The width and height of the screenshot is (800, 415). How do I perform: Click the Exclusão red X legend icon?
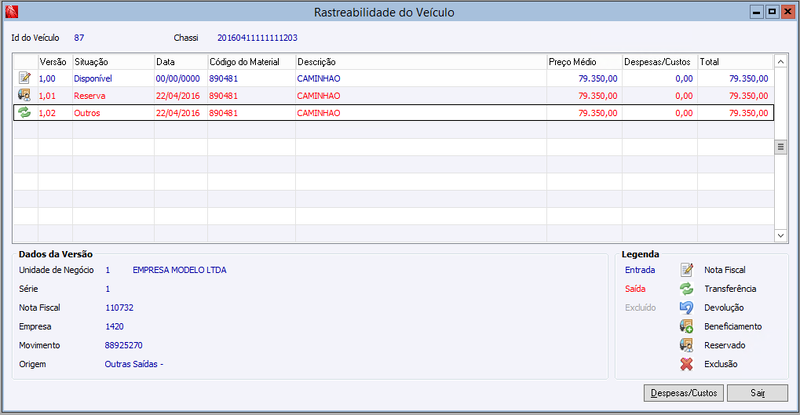tap(687, 364)
